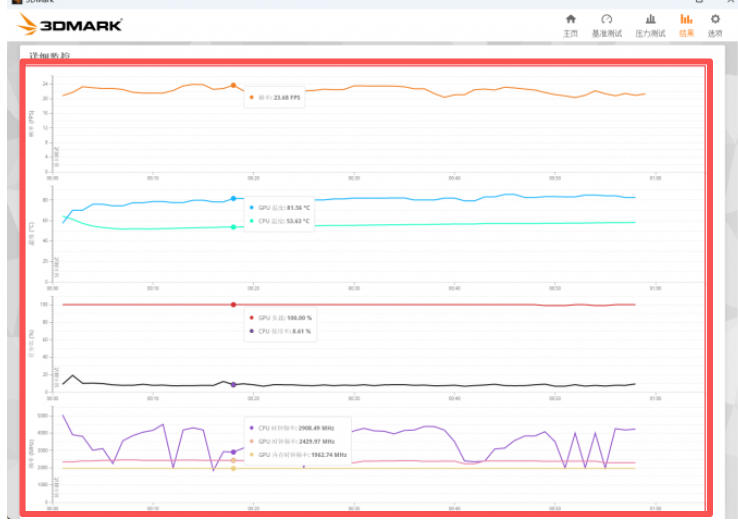Click the 3DMARK logo
Screen dimensions: 738x521
click(70, 23)
